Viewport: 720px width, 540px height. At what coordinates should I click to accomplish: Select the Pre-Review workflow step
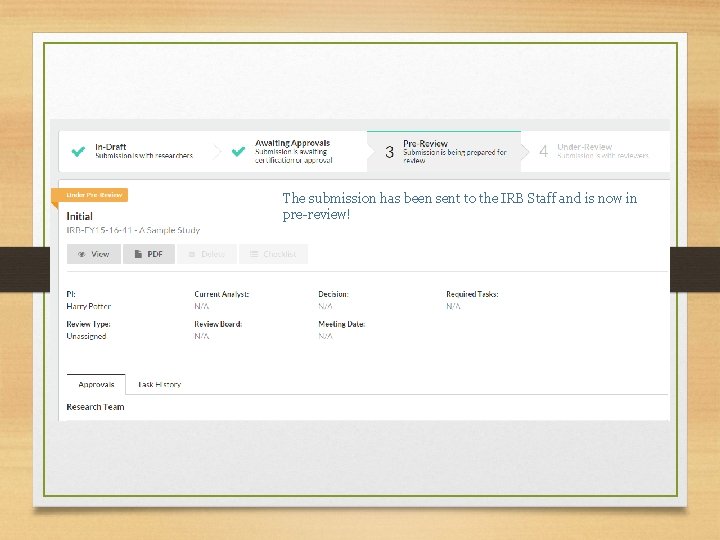(x=444, y=152)
